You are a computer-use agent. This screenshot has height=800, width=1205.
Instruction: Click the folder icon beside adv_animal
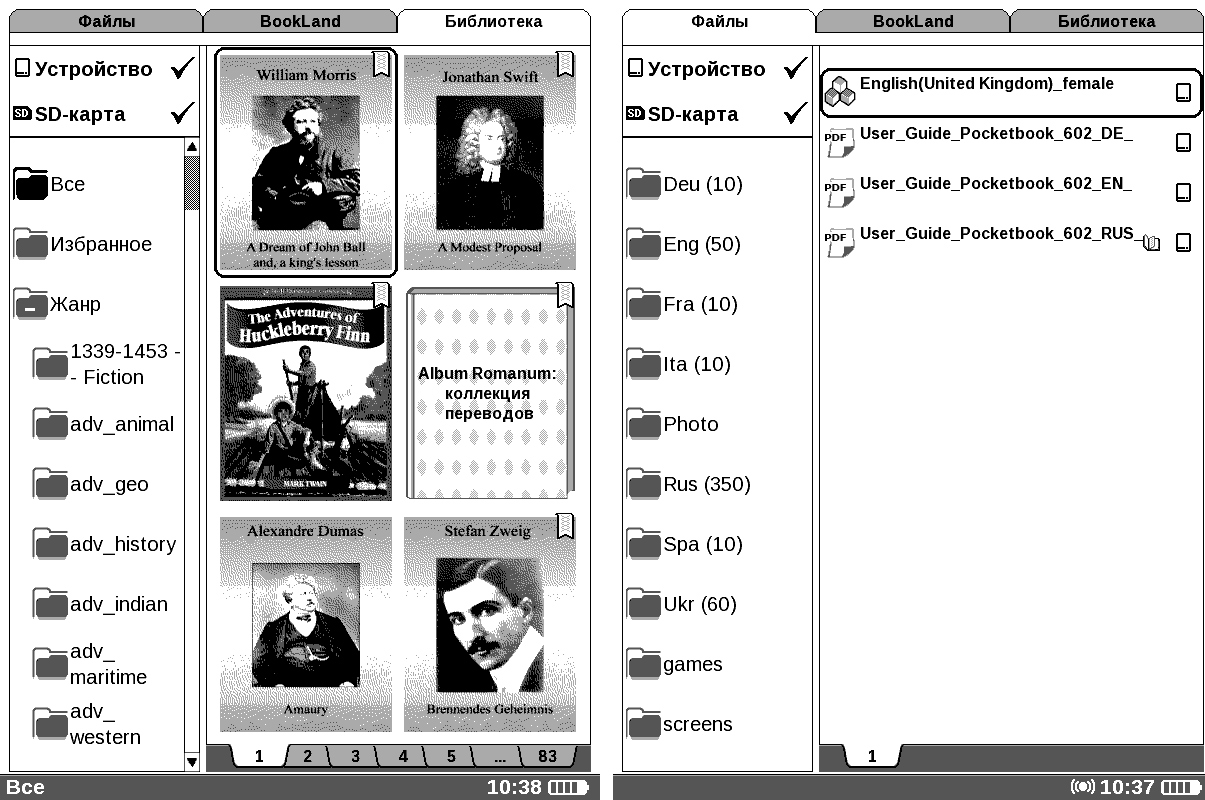click(x=50, y=425)
